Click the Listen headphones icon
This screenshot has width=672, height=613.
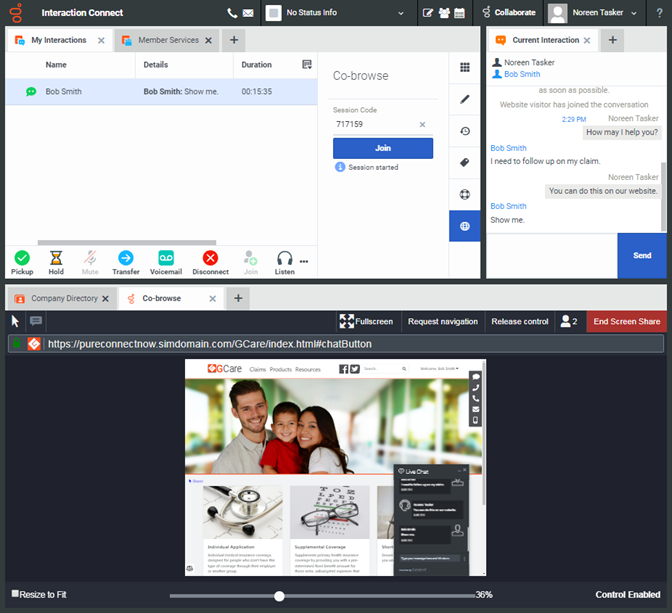285,258
